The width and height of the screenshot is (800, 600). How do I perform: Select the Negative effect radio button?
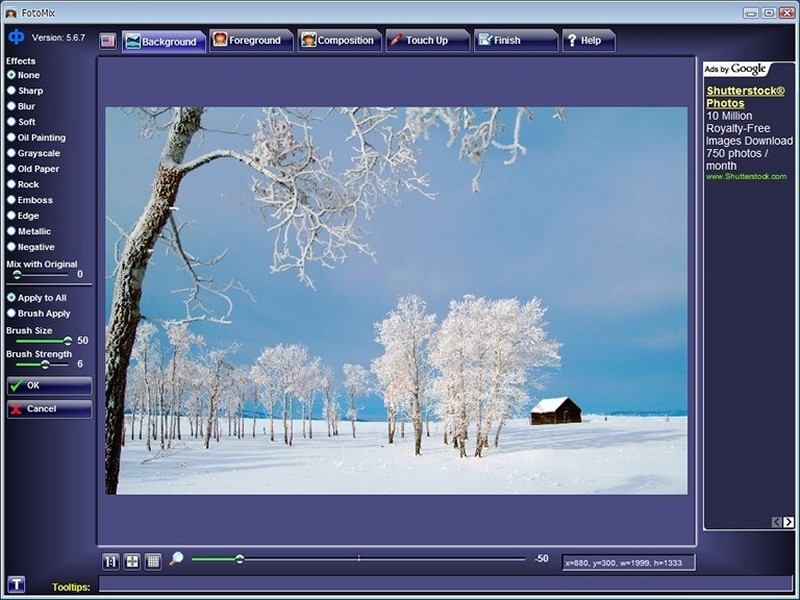click(x=31, y=247)
